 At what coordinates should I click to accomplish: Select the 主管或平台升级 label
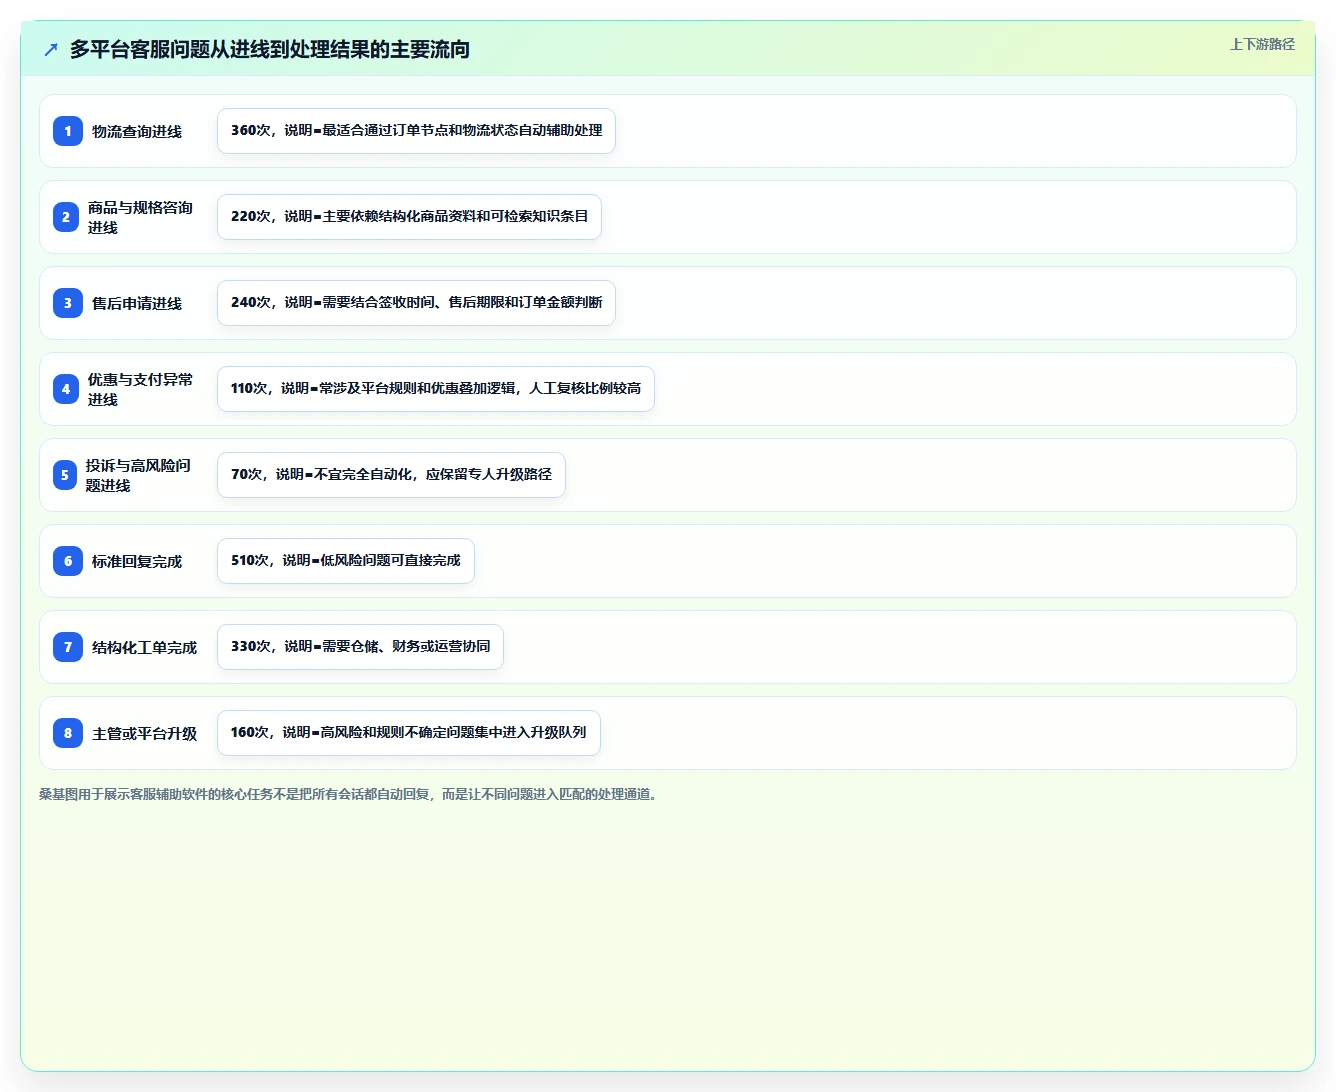point(144,733)
